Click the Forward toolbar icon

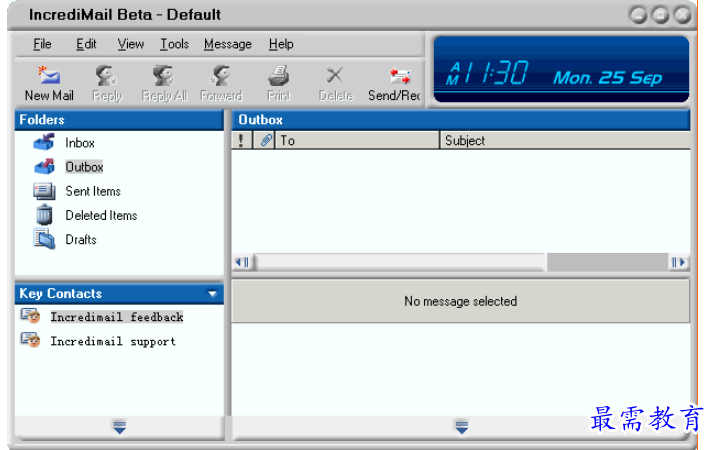(x=221, y=76)
